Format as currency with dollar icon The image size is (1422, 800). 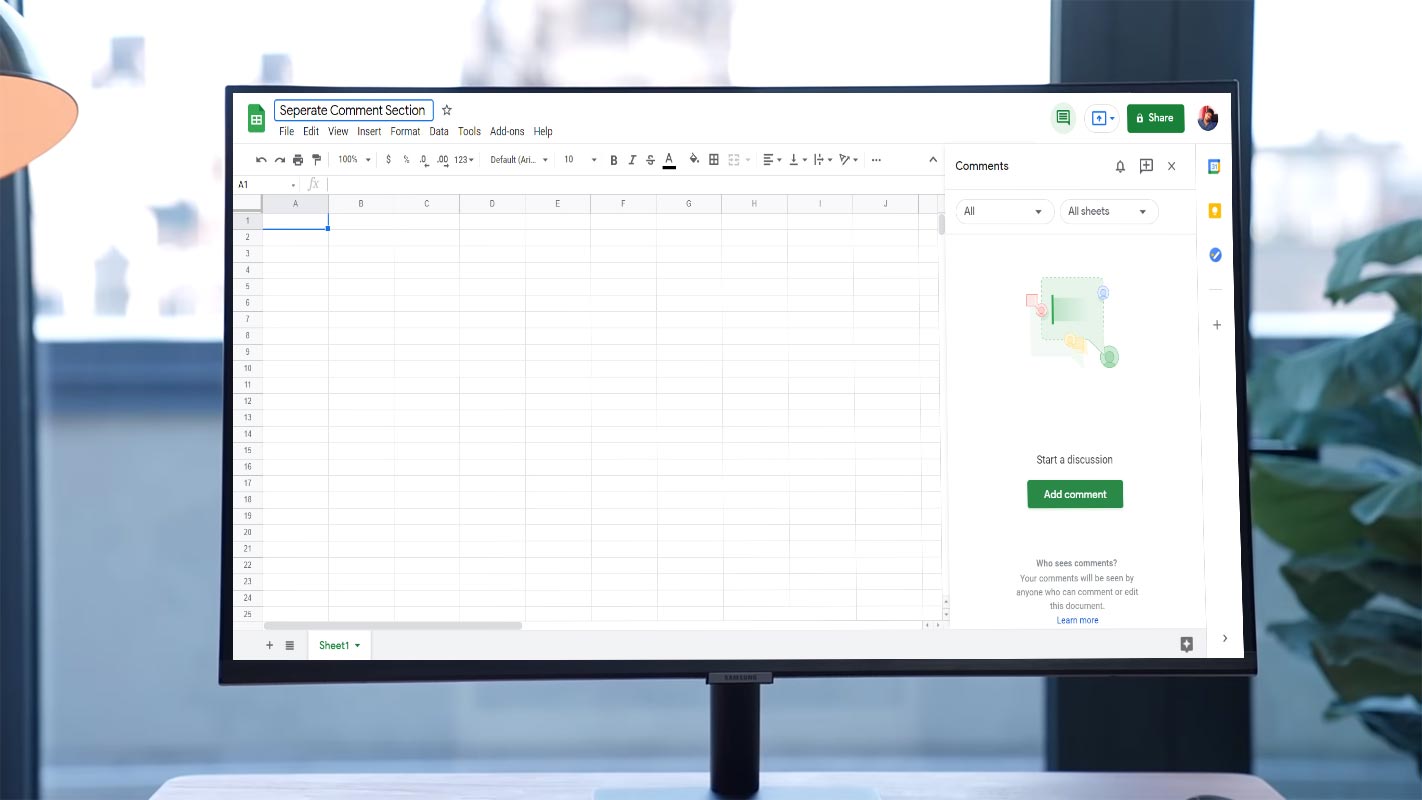click(388, 160)
